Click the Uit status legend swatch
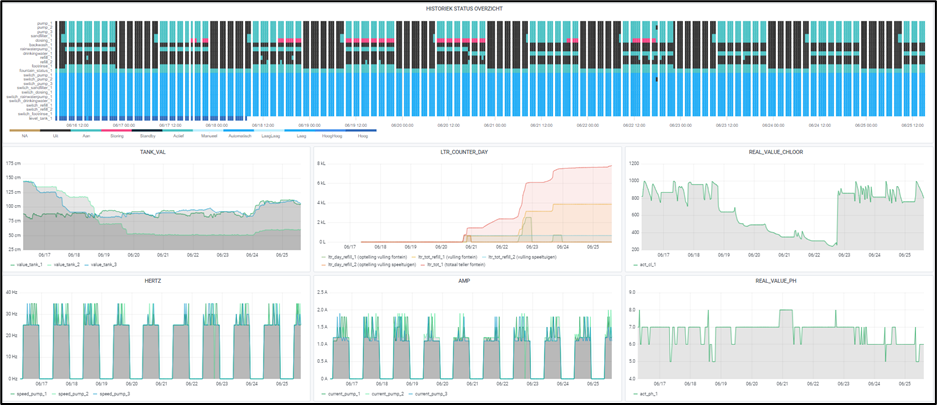The image size is (937, 405). coord(55,130)
